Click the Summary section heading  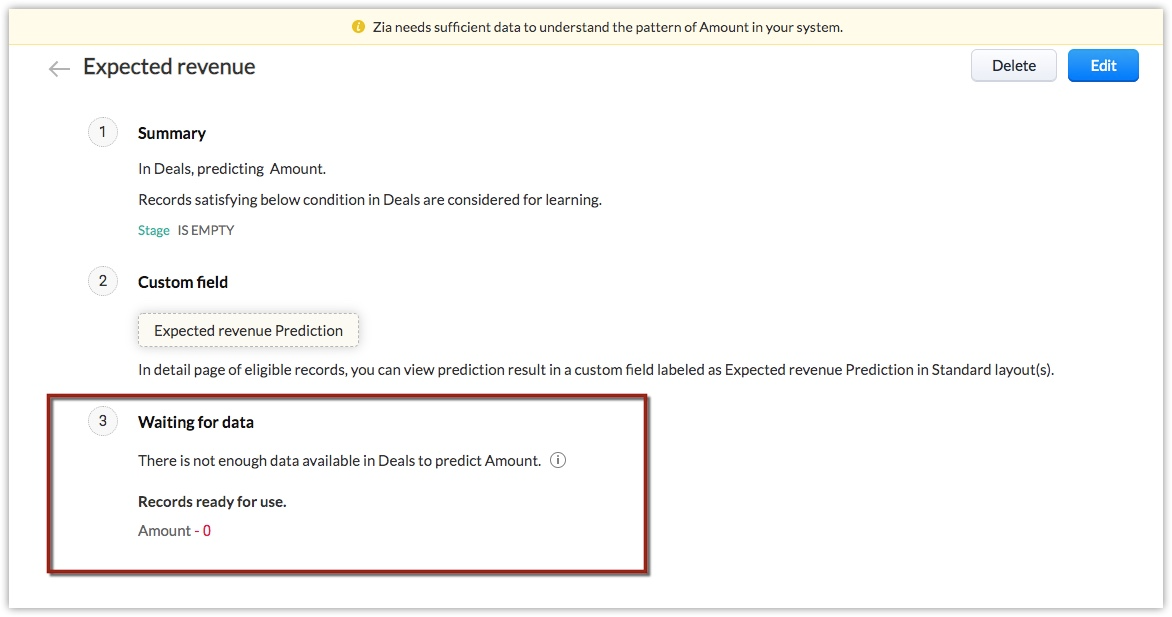pos(172,133)
